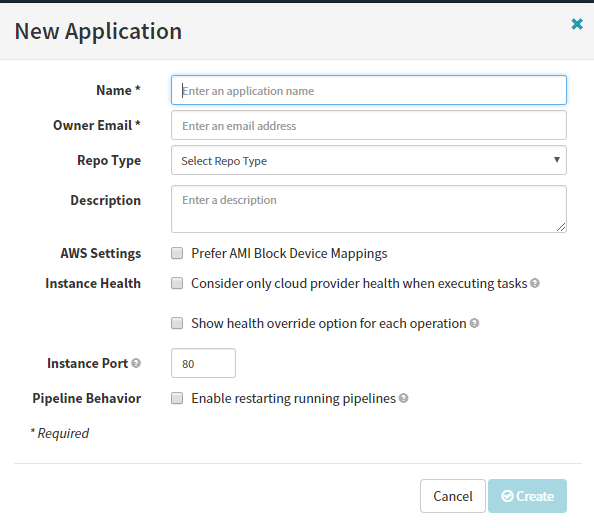Open help icon beside health override option
This screenshot has width=594, height=528.
pyautogui.click(x=474, y=323)
